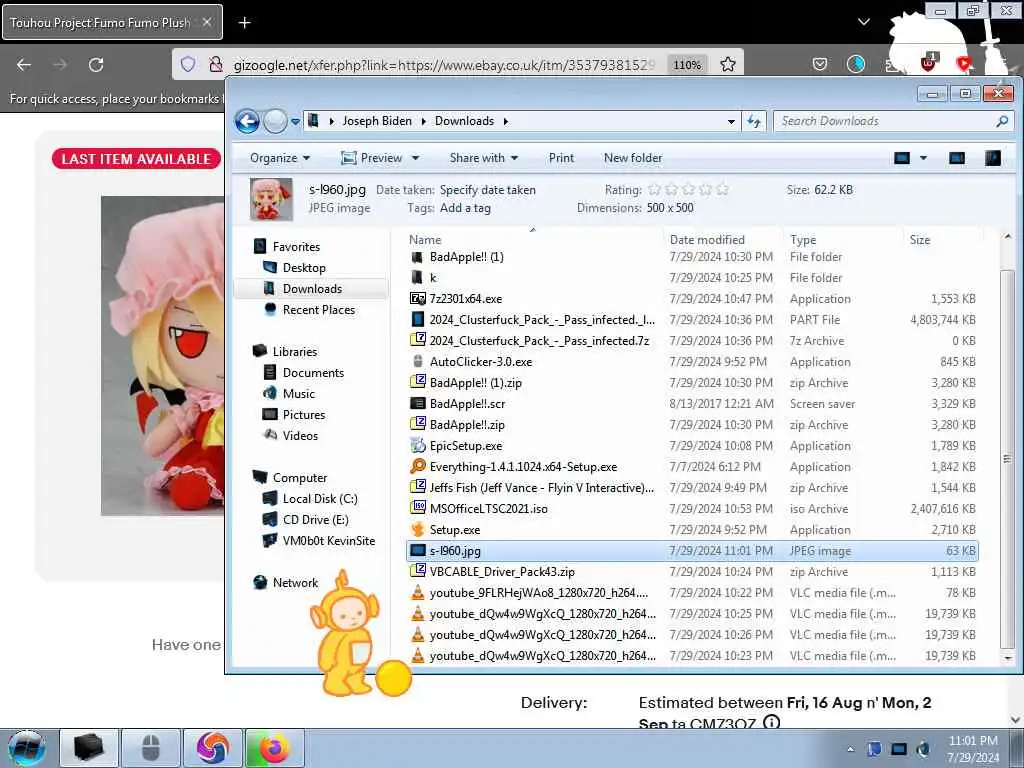
Task: Open the Share with menu
Action: point(483,158)
